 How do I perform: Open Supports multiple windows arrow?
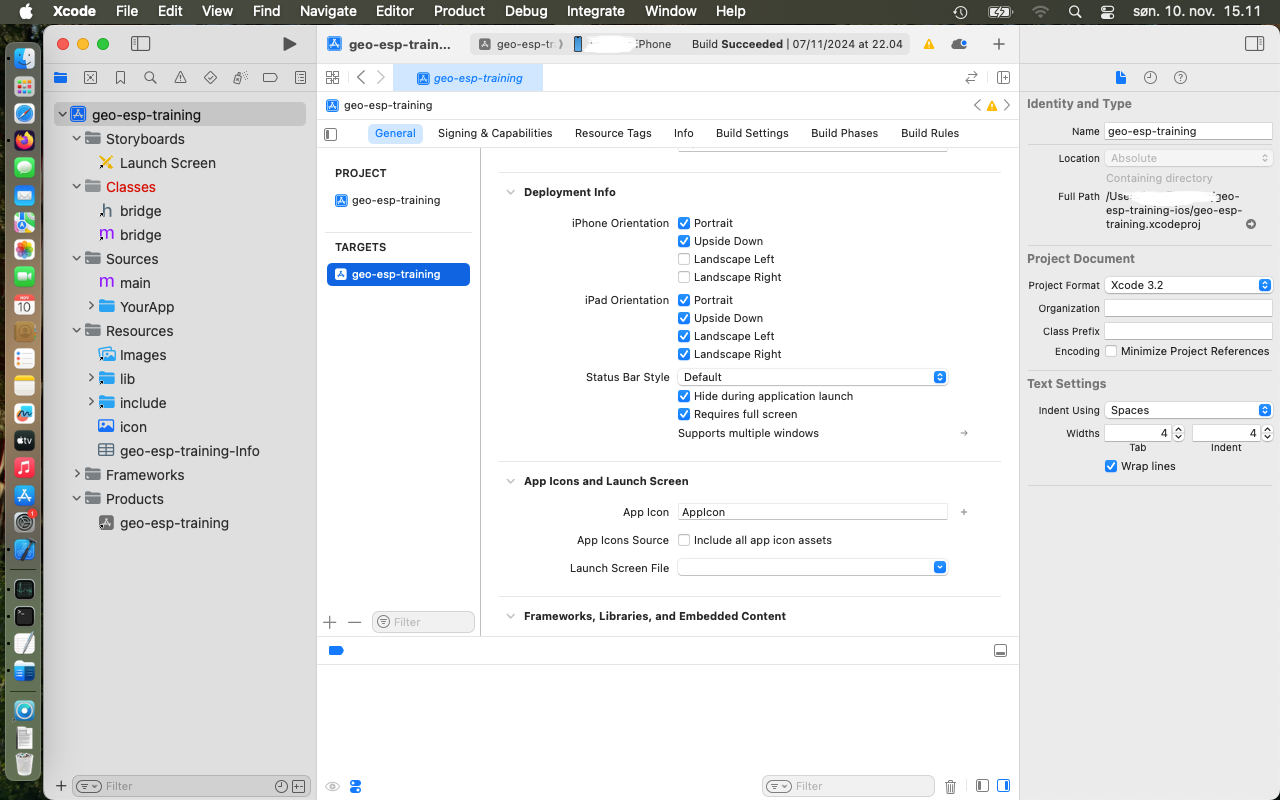coord(964,433)
